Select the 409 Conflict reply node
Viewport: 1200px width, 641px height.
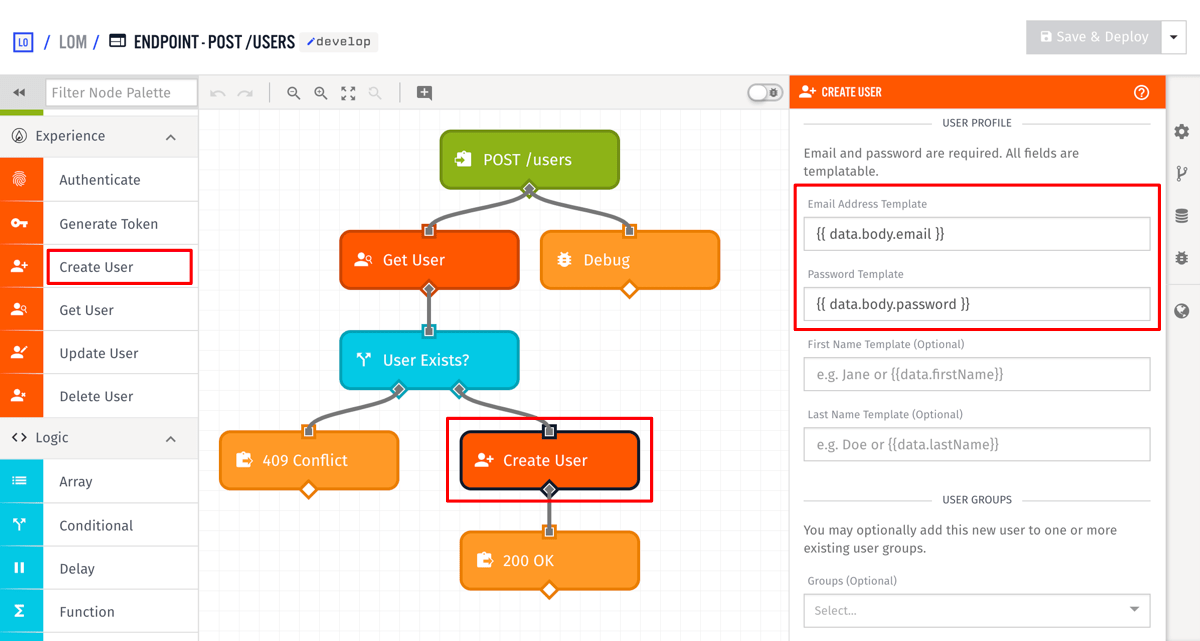coord(309,460)
